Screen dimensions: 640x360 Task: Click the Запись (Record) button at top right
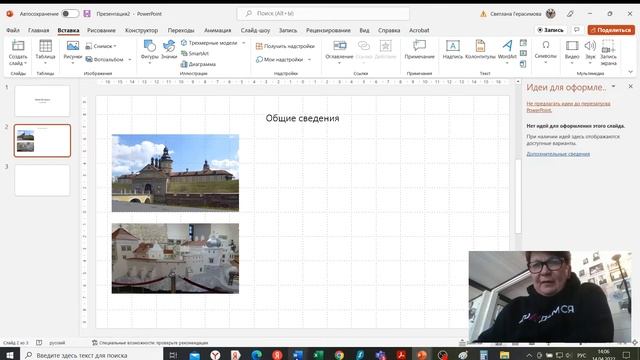pos(550,30)
